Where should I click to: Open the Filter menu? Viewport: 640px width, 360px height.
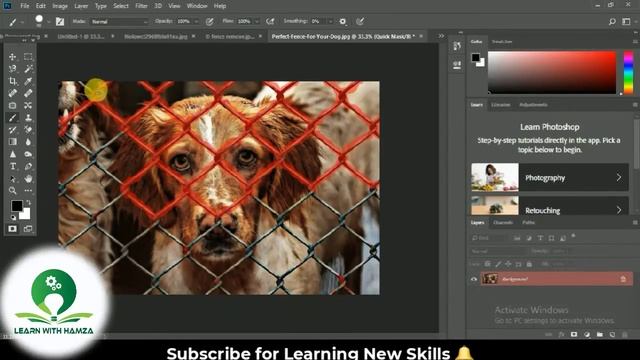[x=141, y=6]
